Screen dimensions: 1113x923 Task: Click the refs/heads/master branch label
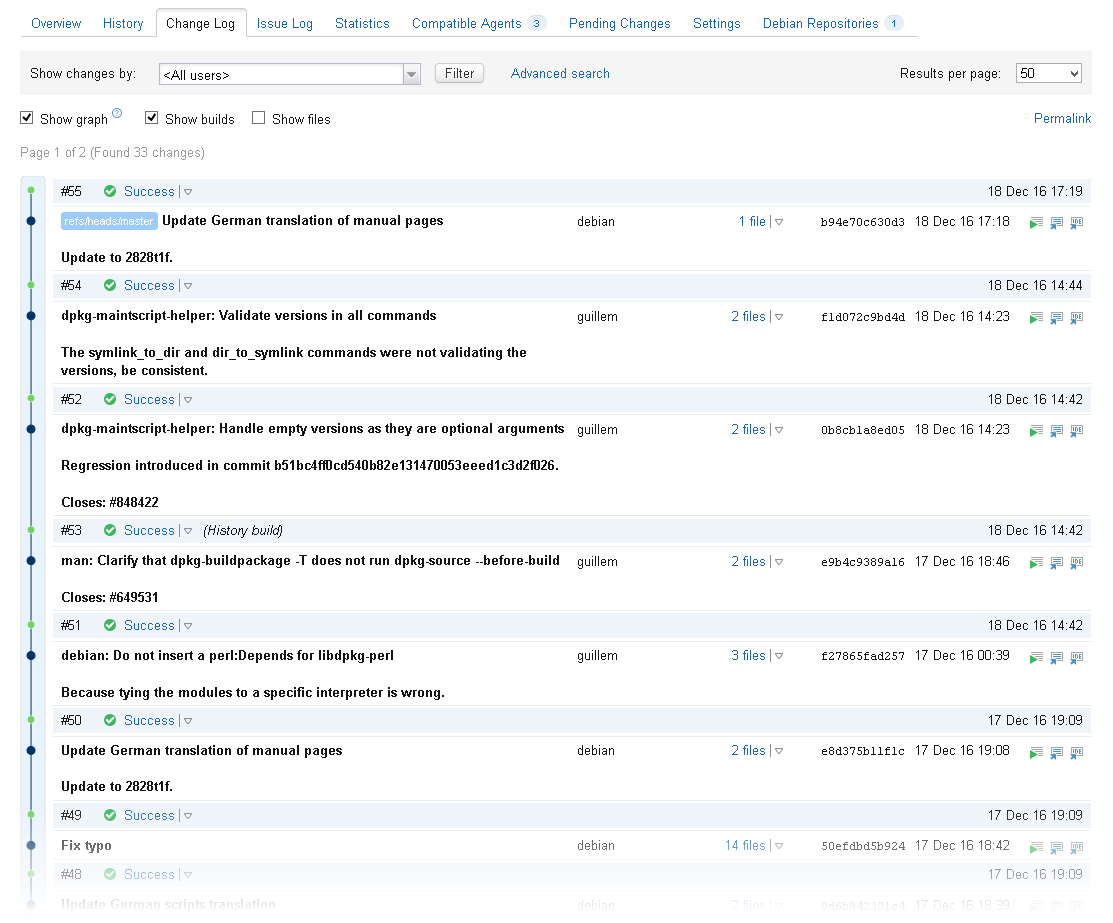[109, 221]
